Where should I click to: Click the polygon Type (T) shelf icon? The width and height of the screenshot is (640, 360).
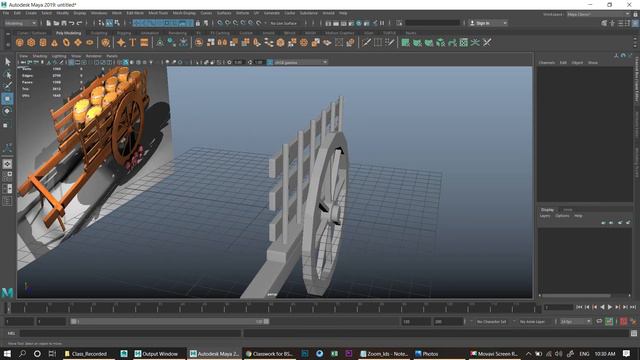pyautogui.click(x=133, y=42)
